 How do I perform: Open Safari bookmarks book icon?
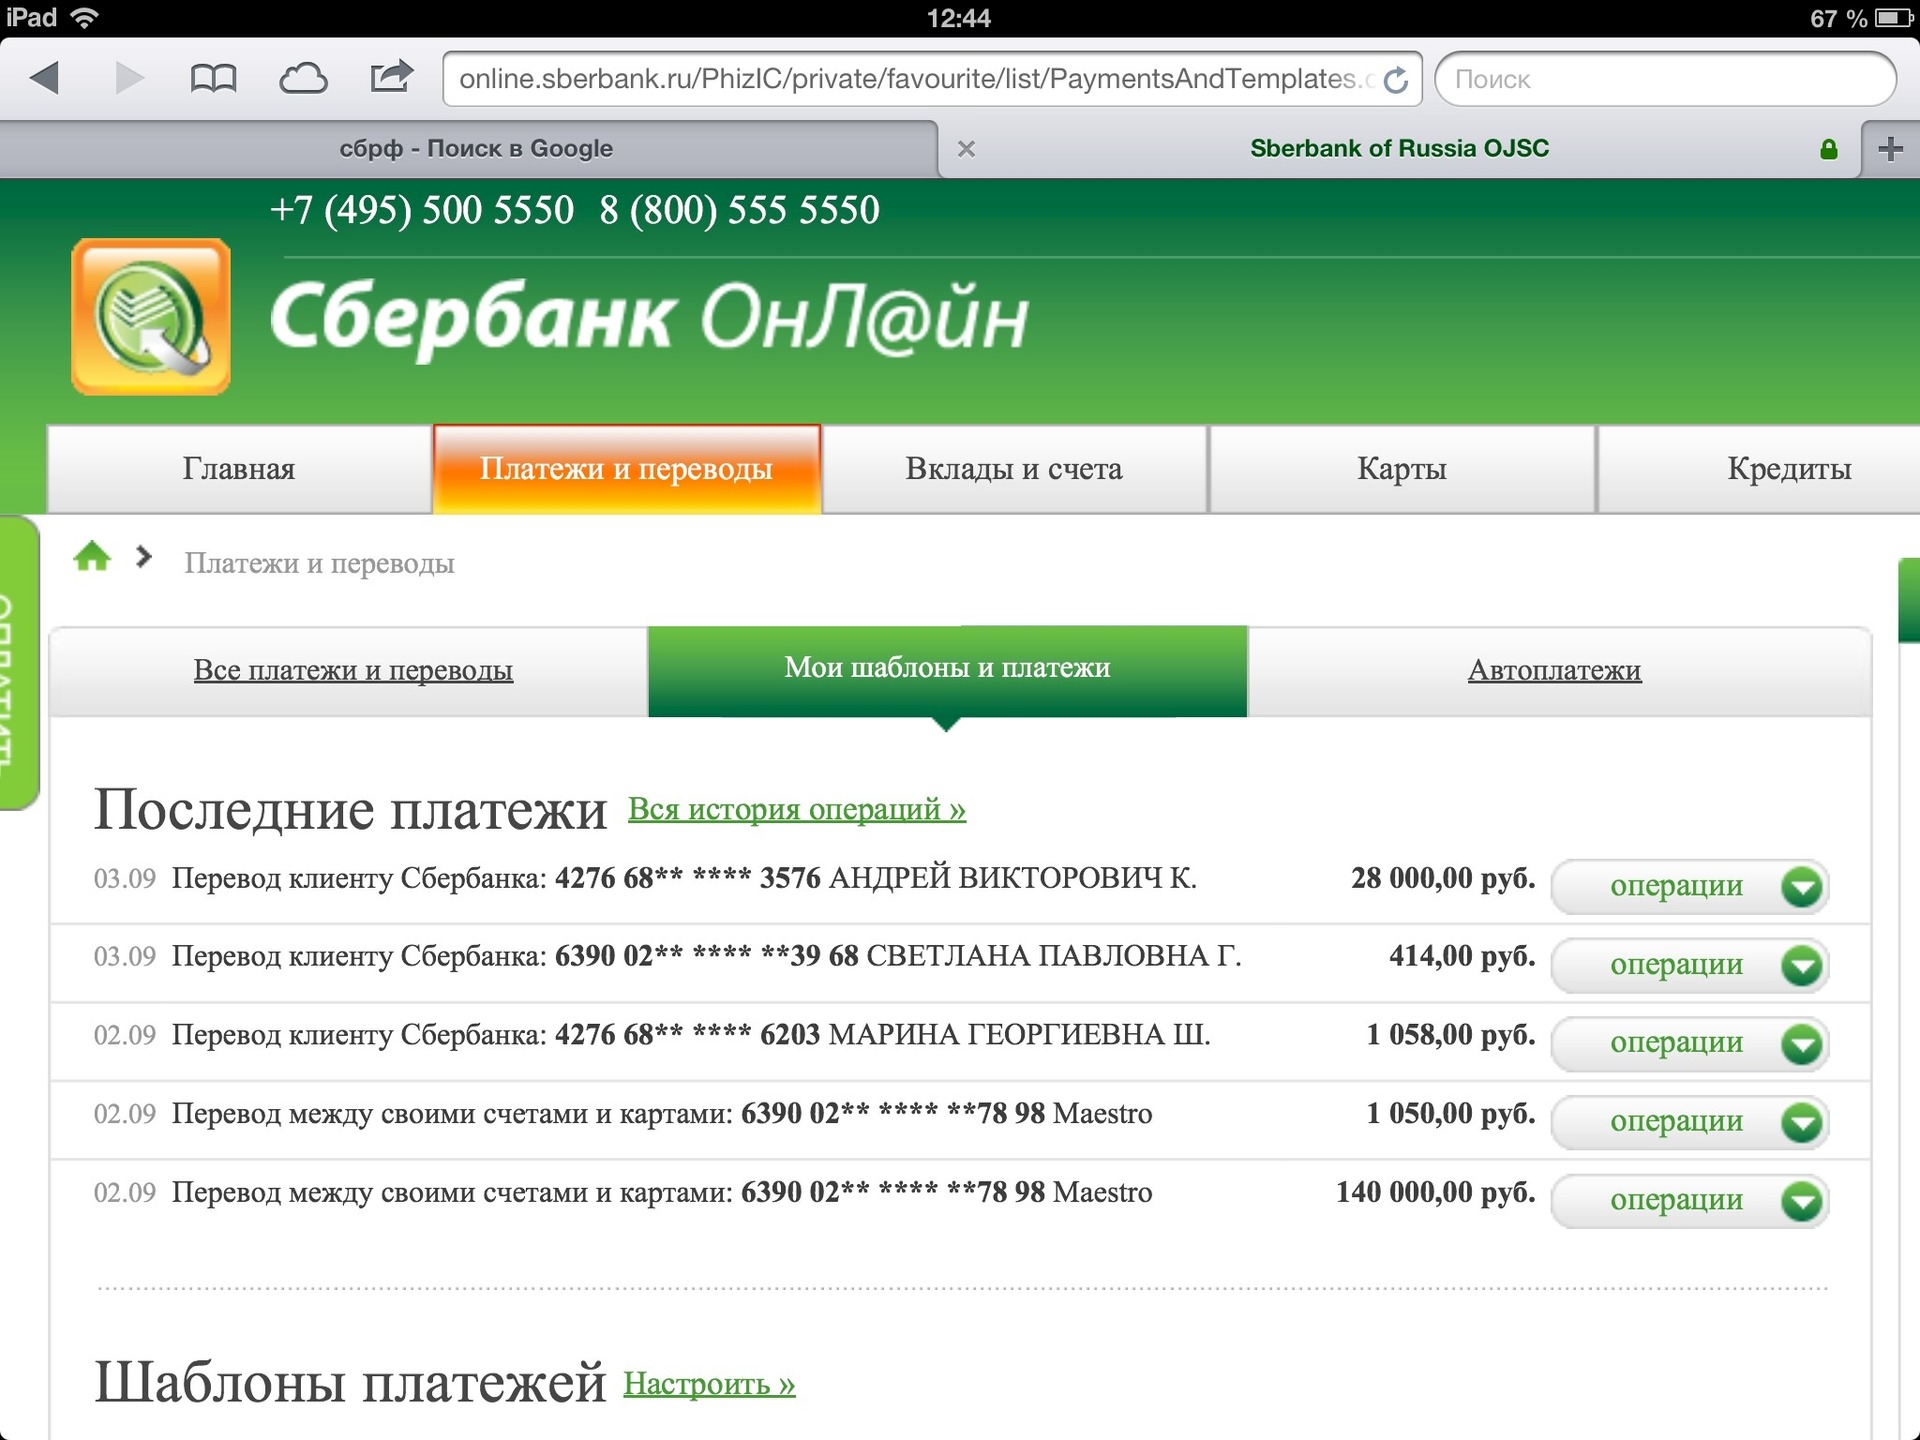pos(213,78)
